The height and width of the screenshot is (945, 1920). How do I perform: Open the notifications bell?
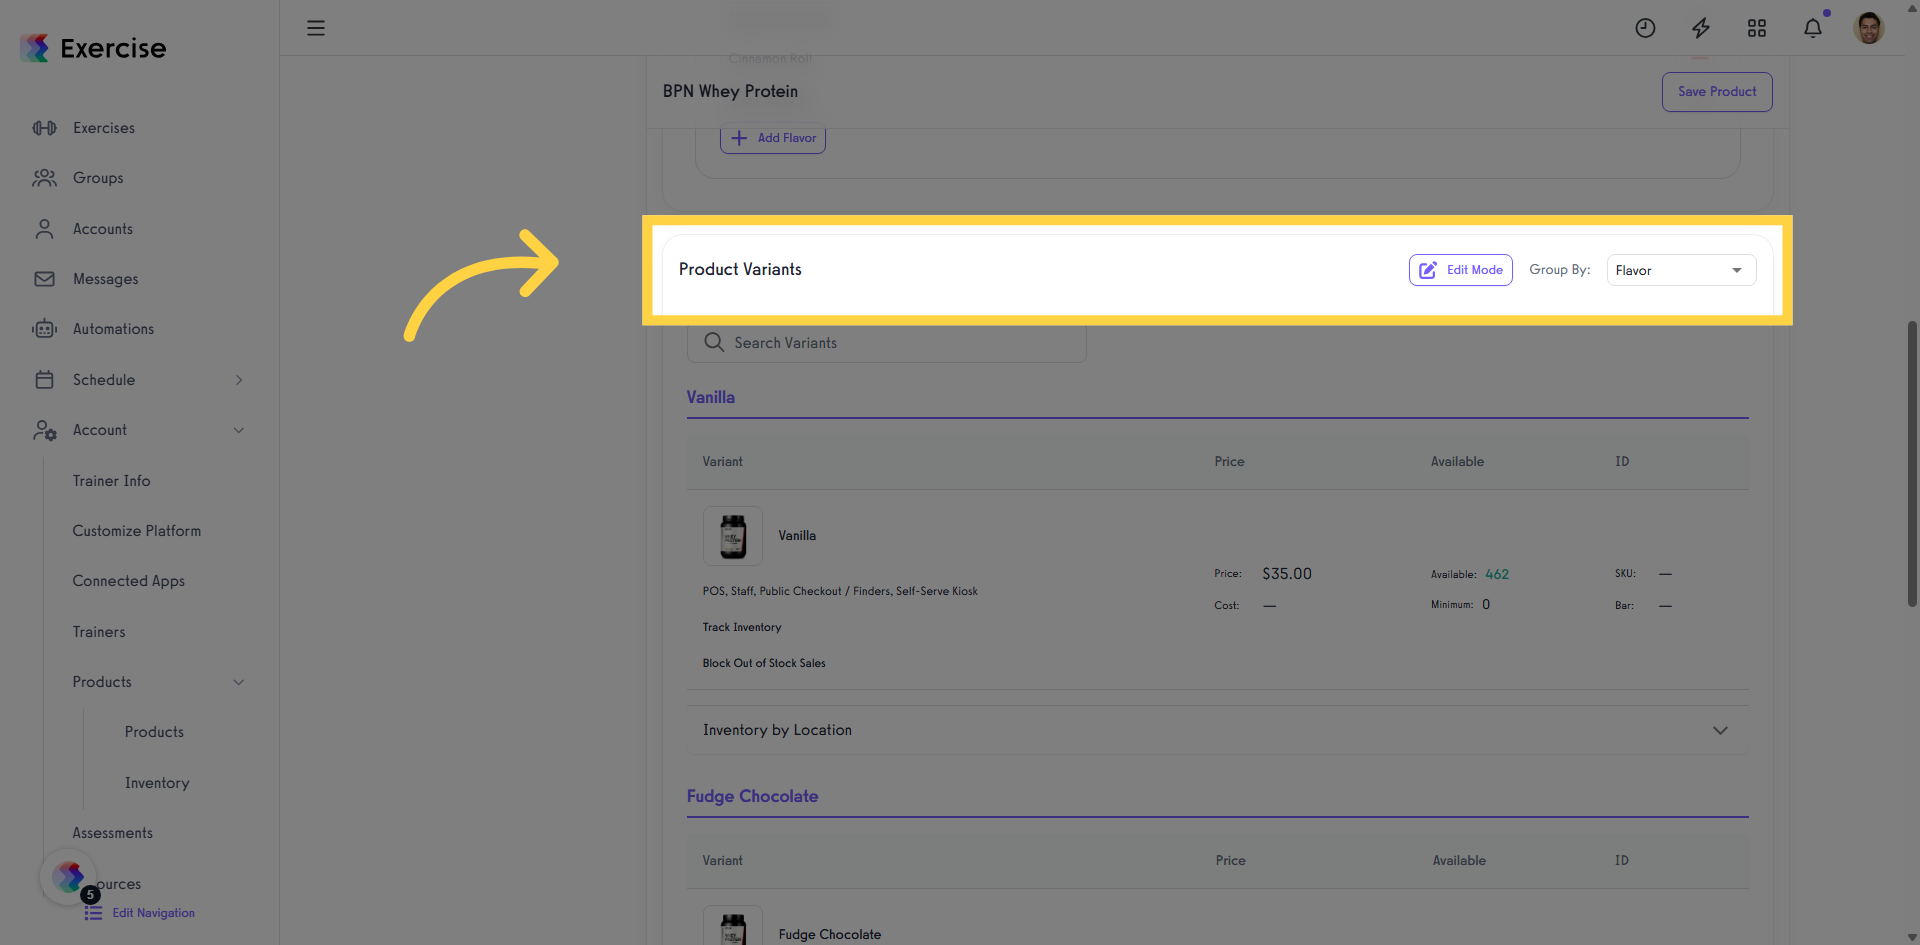[1813, 28]
